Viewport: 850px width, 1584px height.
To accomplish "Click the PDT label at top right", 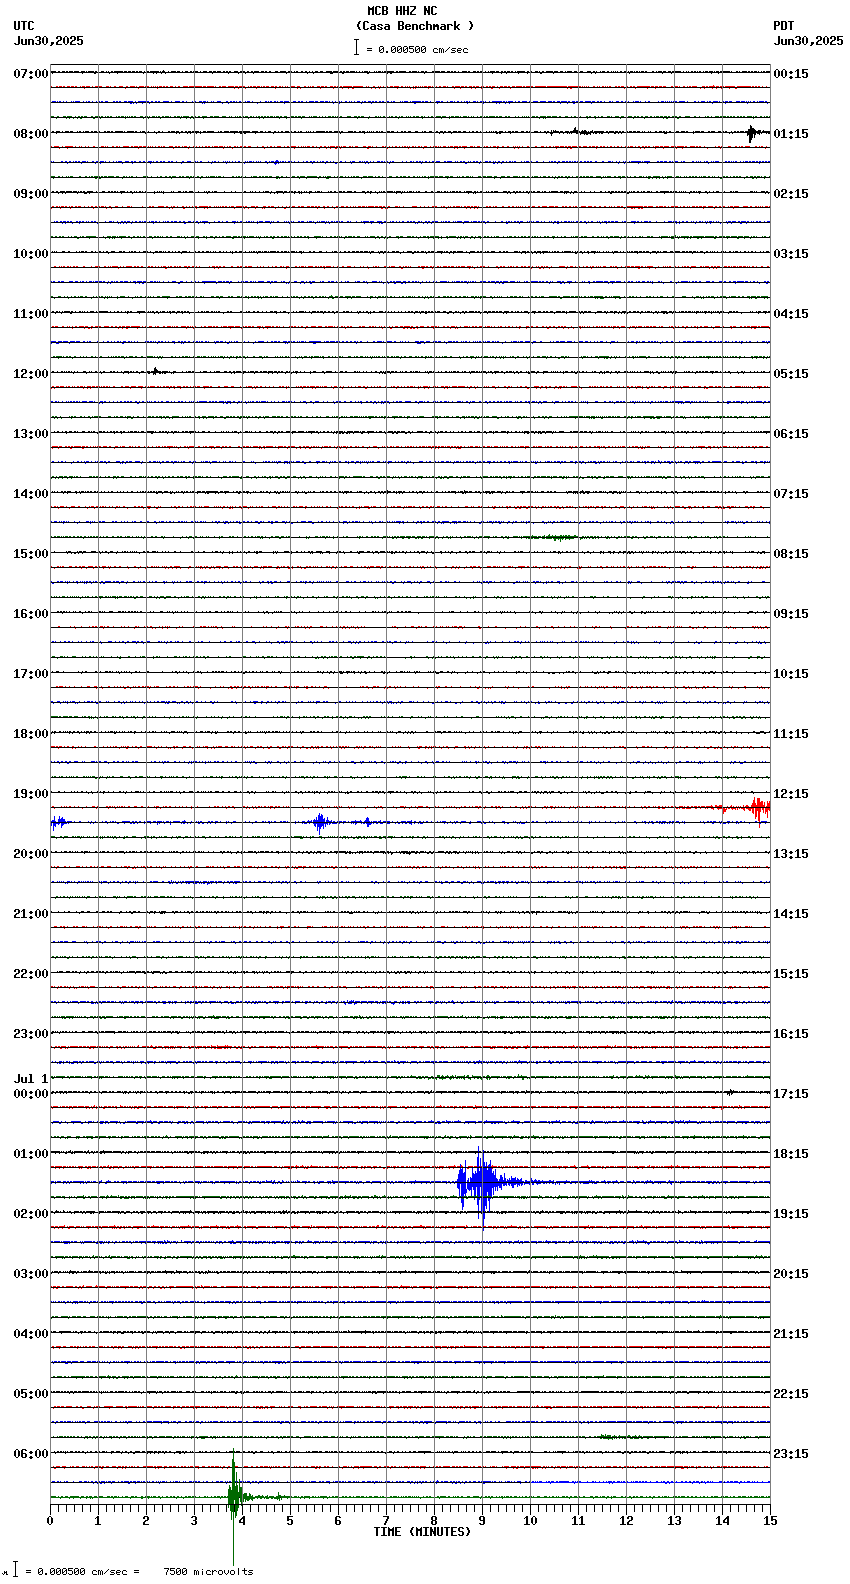I will (x=783, y=26).
